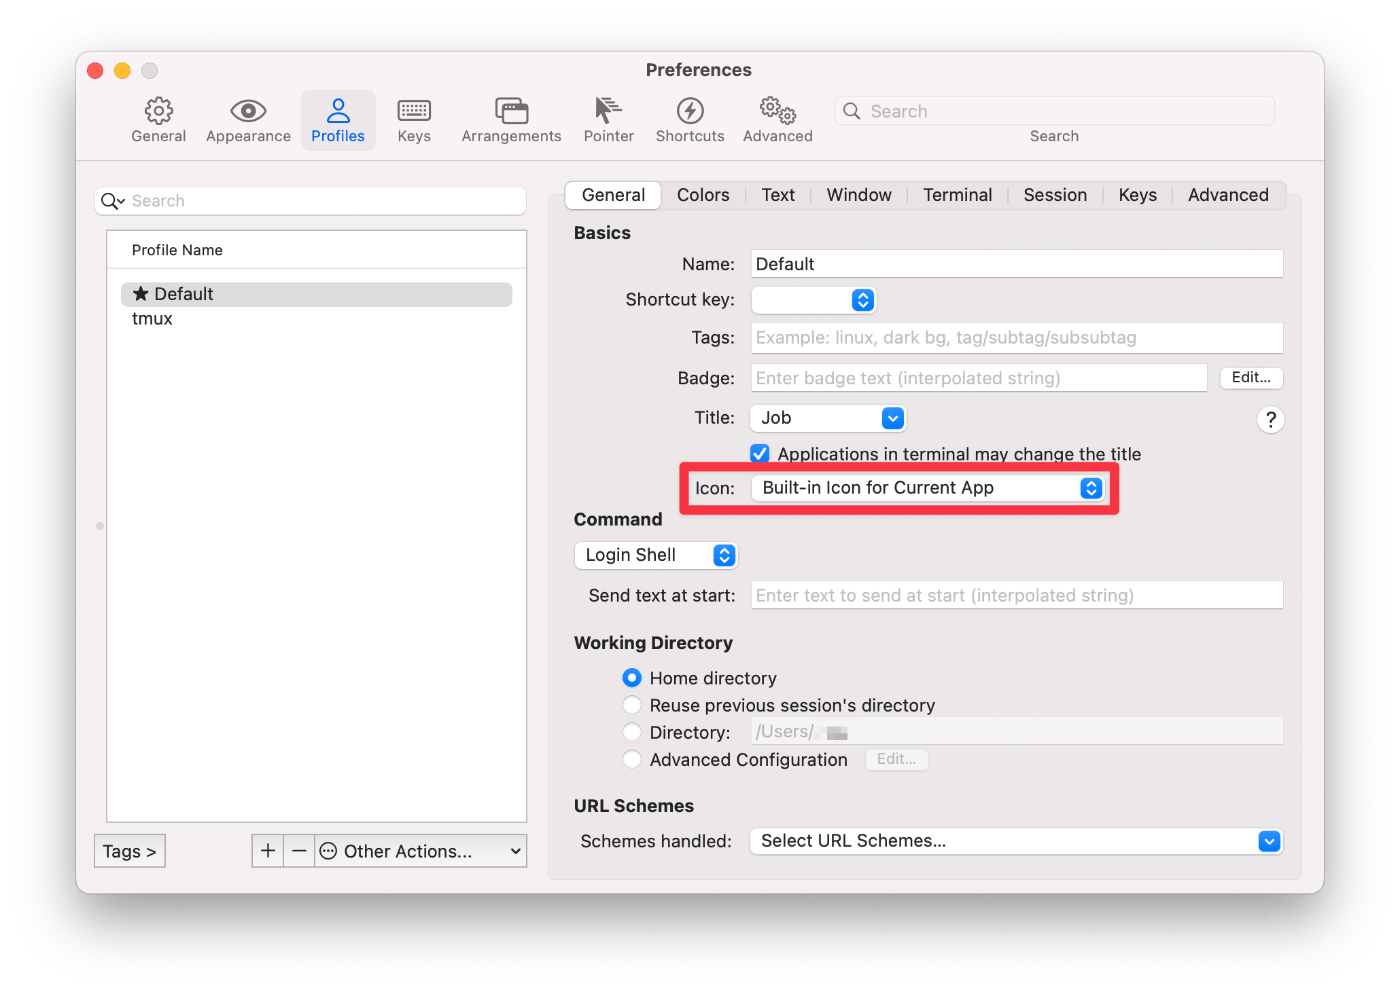The height and width of the screenshot is (994, 1400).
Task: Switch to the General profile tab
Action: (x=613, y=195)
